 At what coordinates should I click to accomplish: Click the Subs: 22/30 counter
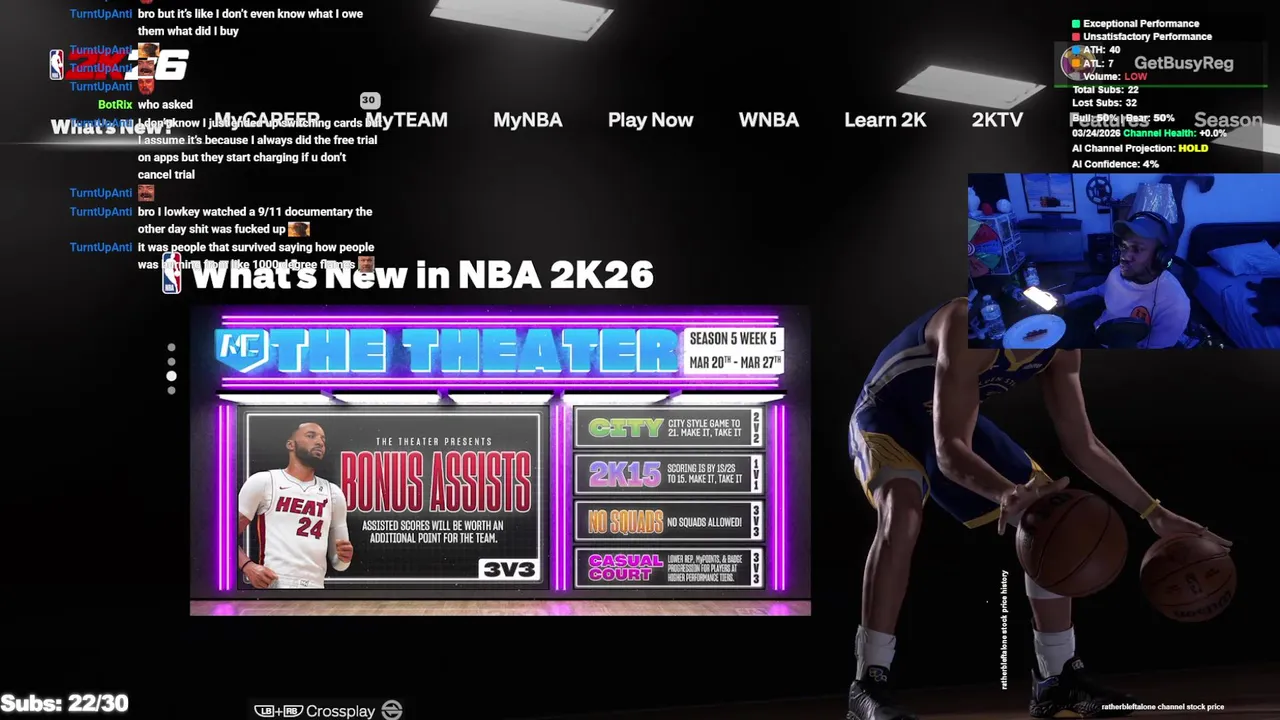pos(64,703)
